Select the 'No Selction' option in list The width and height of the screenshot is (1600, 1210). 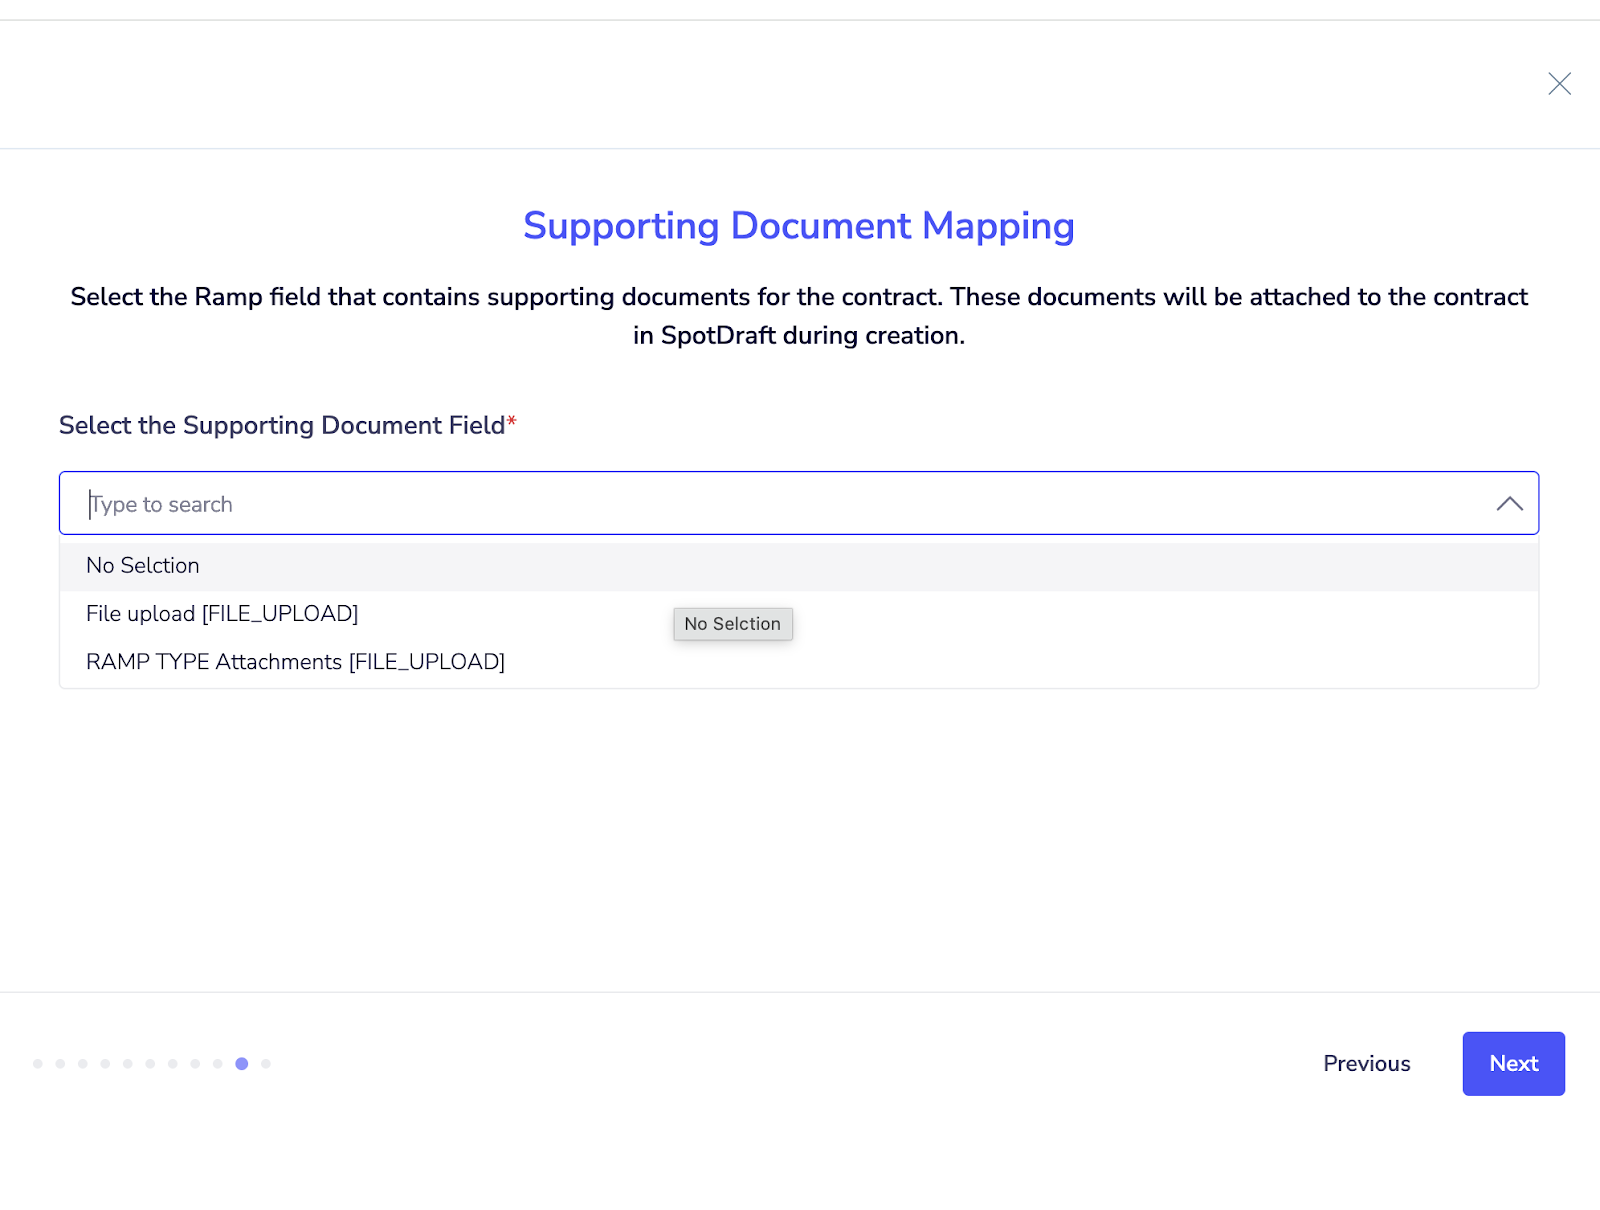click(x=143, y=566)
